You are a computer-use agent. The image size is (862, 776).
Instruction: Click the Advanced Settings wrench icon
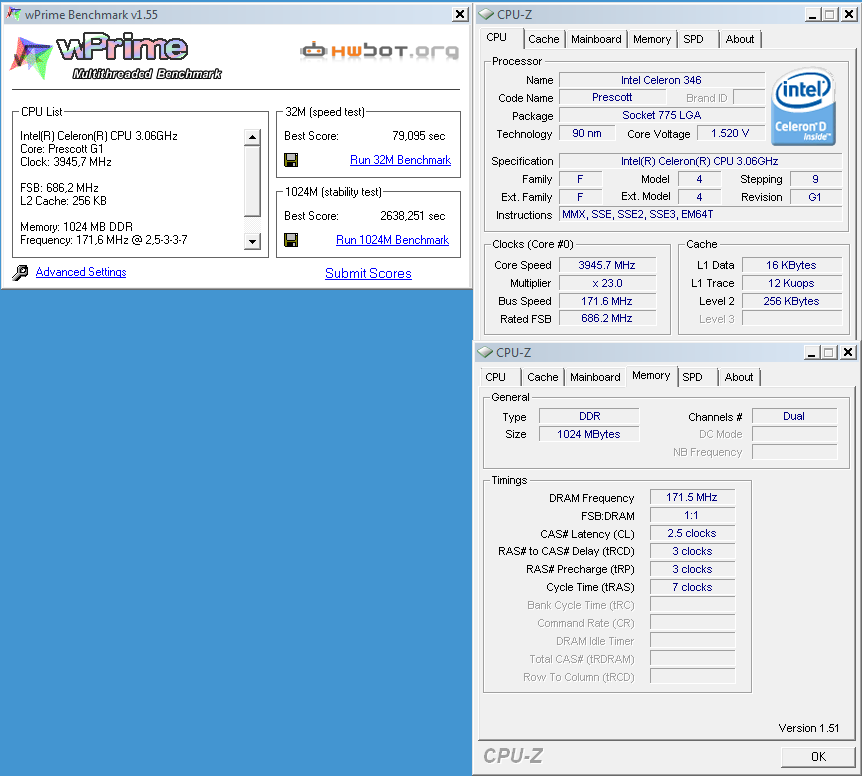tap(20, 272)
